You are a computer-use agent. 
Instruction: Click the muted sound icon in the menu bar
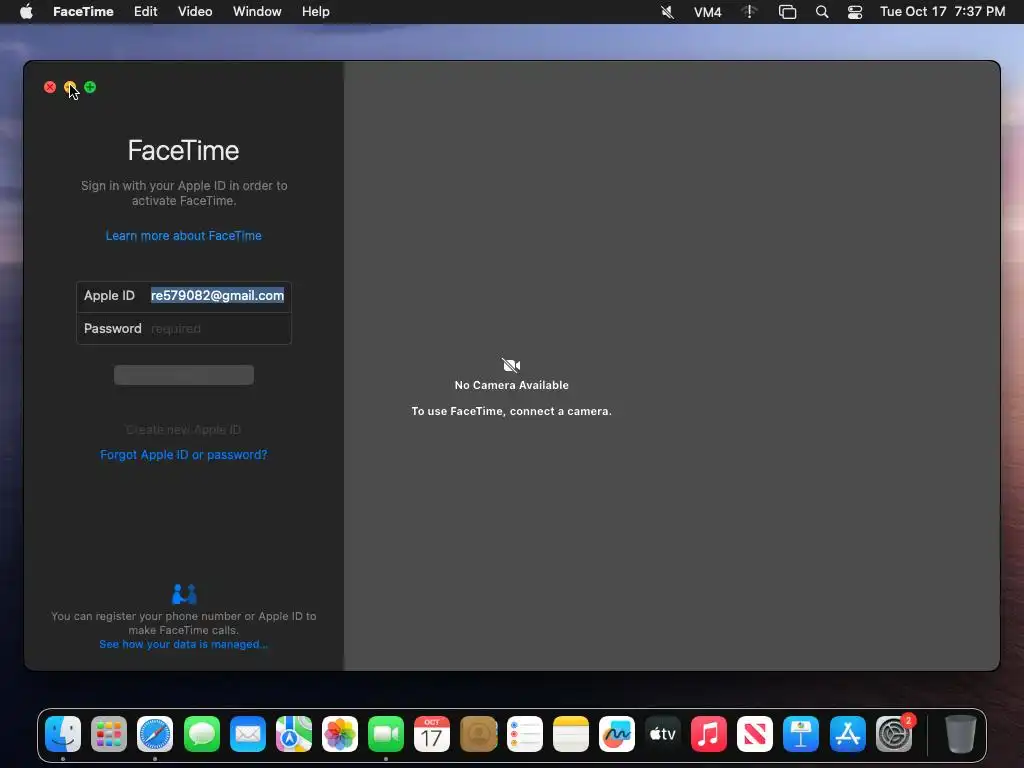click(x=667, y=12)
